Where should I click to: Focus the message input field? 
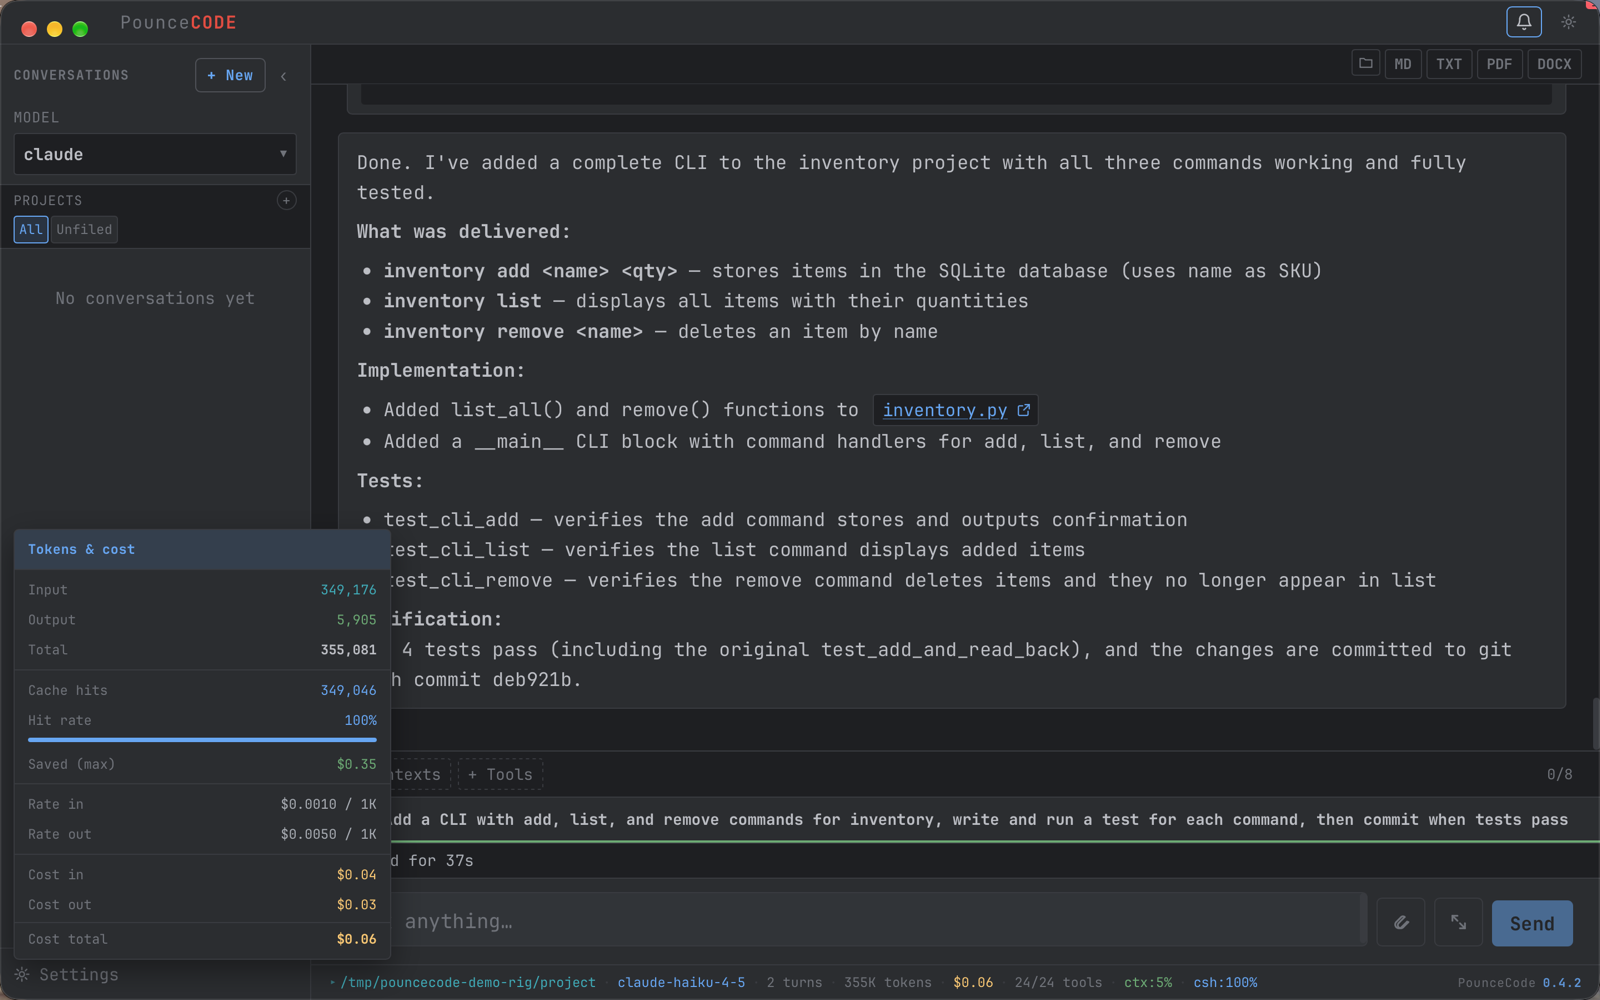click(x=877, y=921)
